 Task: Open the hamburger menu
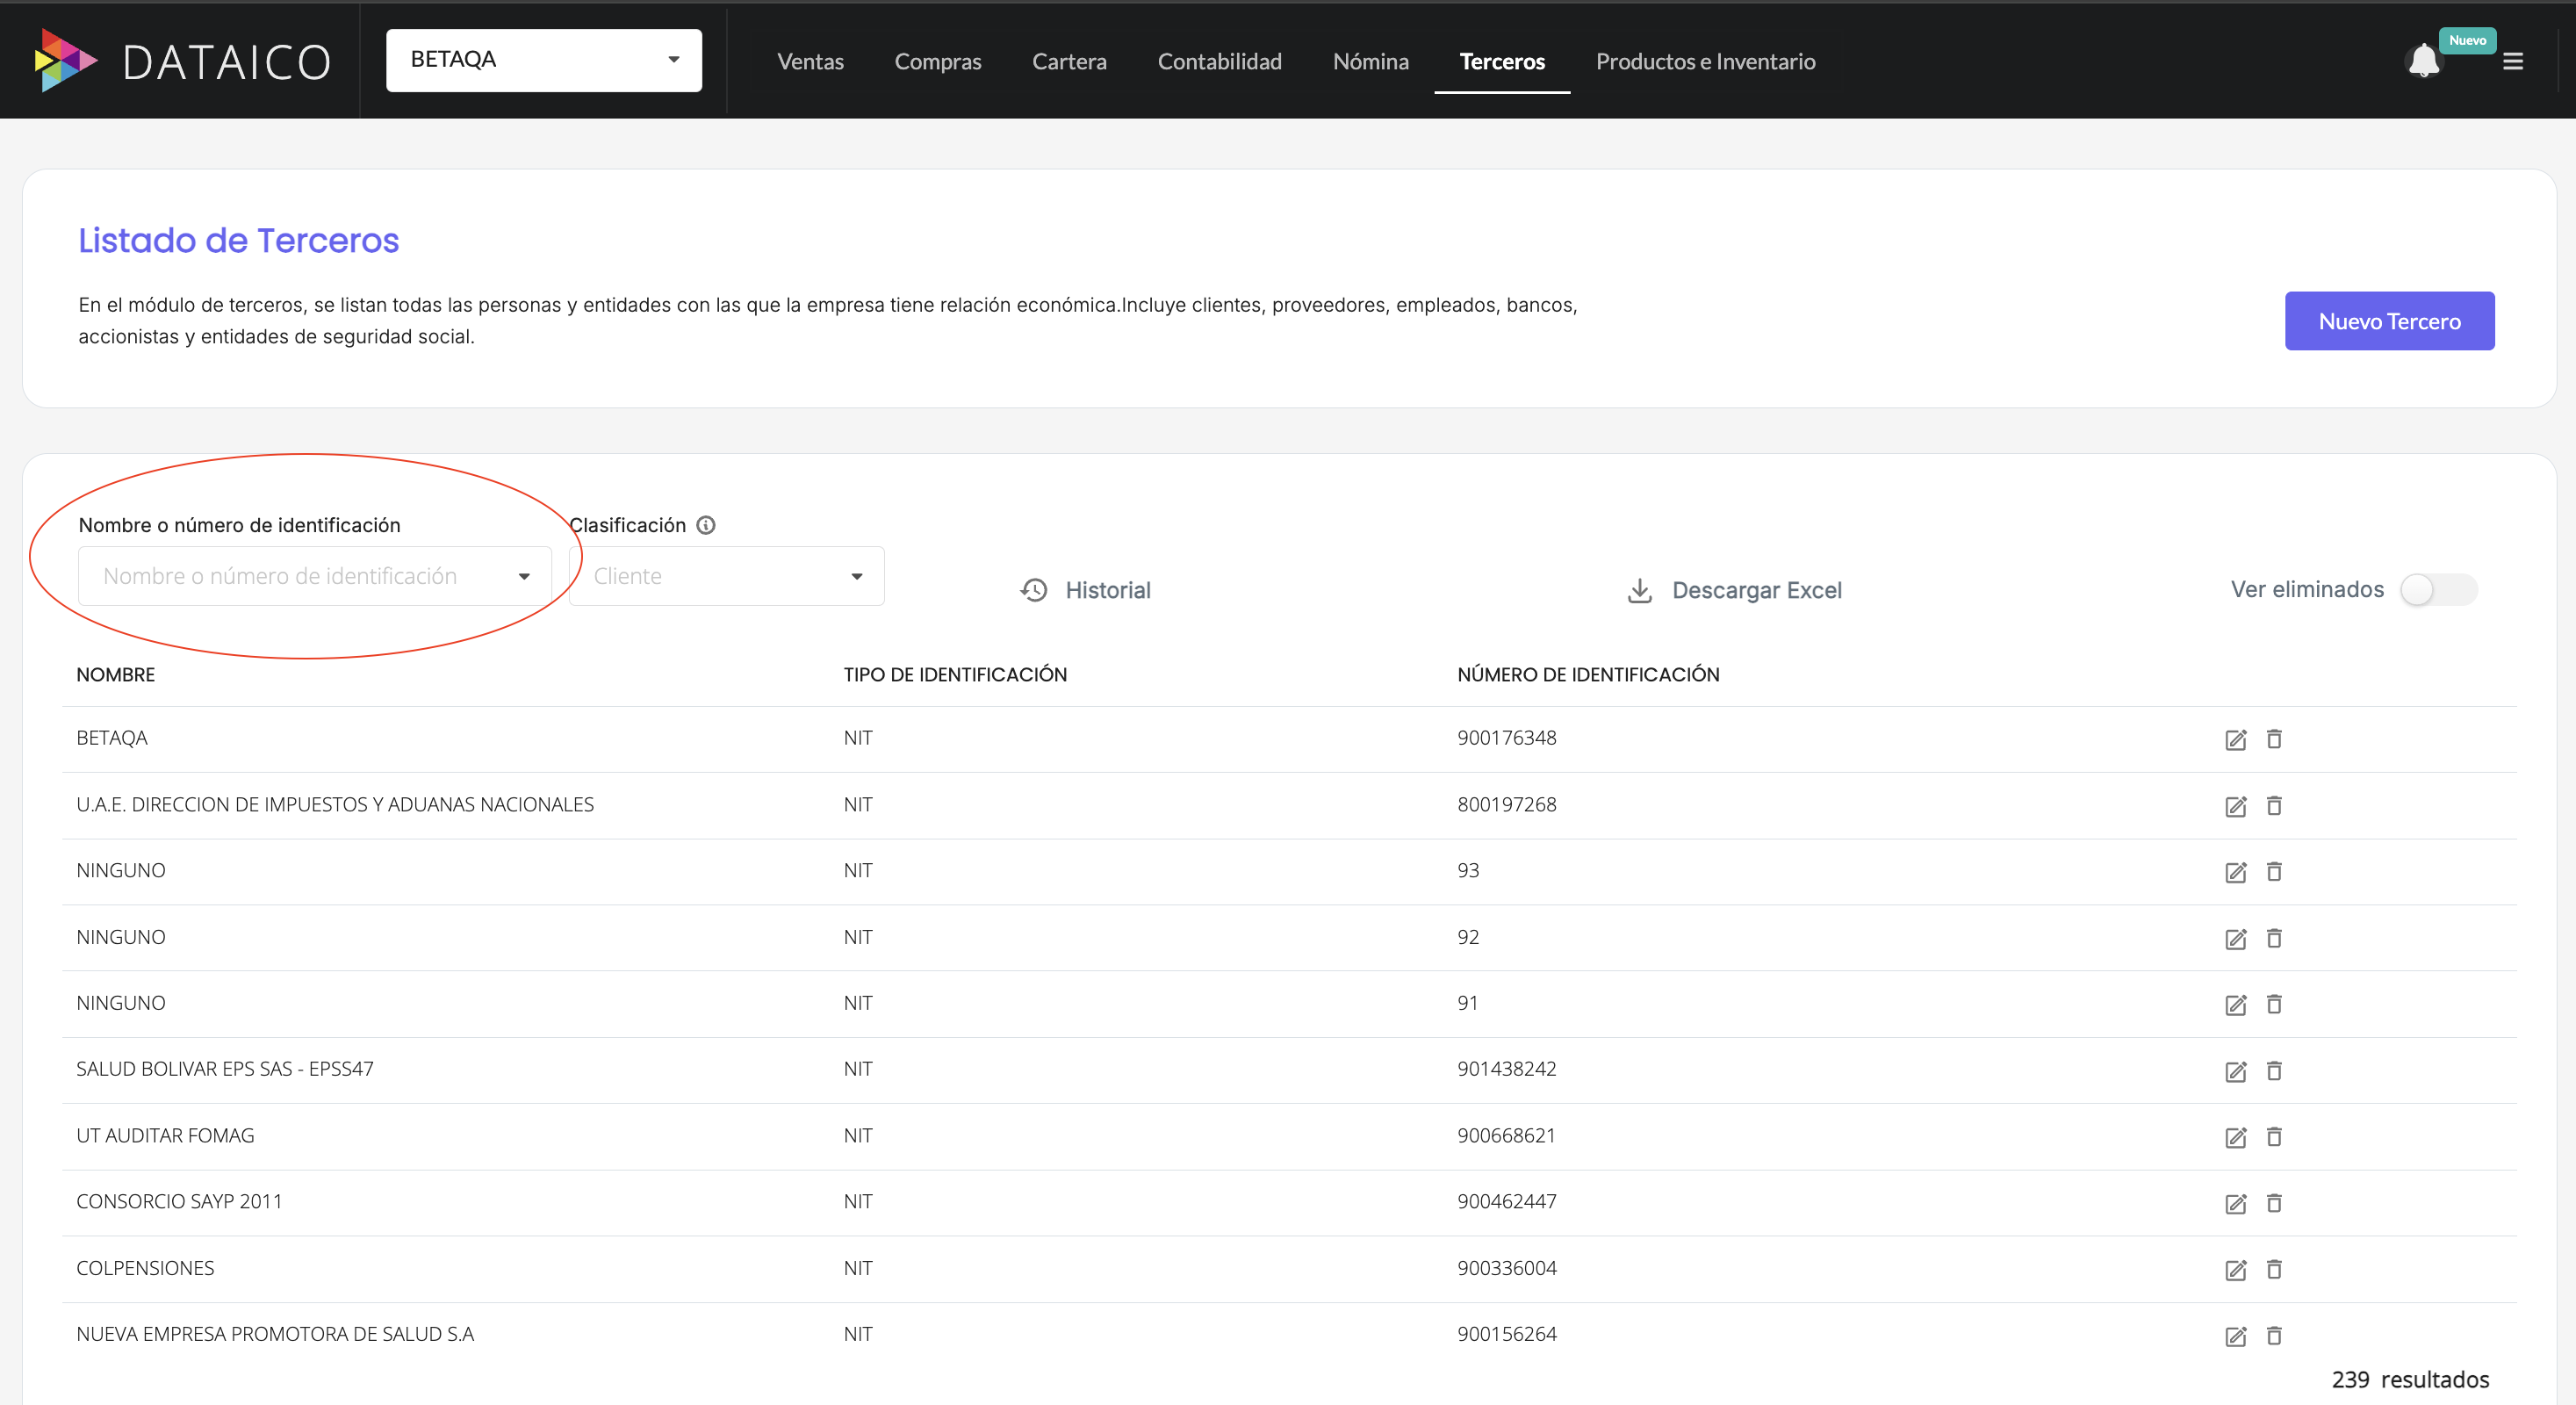coord(2512,62)
